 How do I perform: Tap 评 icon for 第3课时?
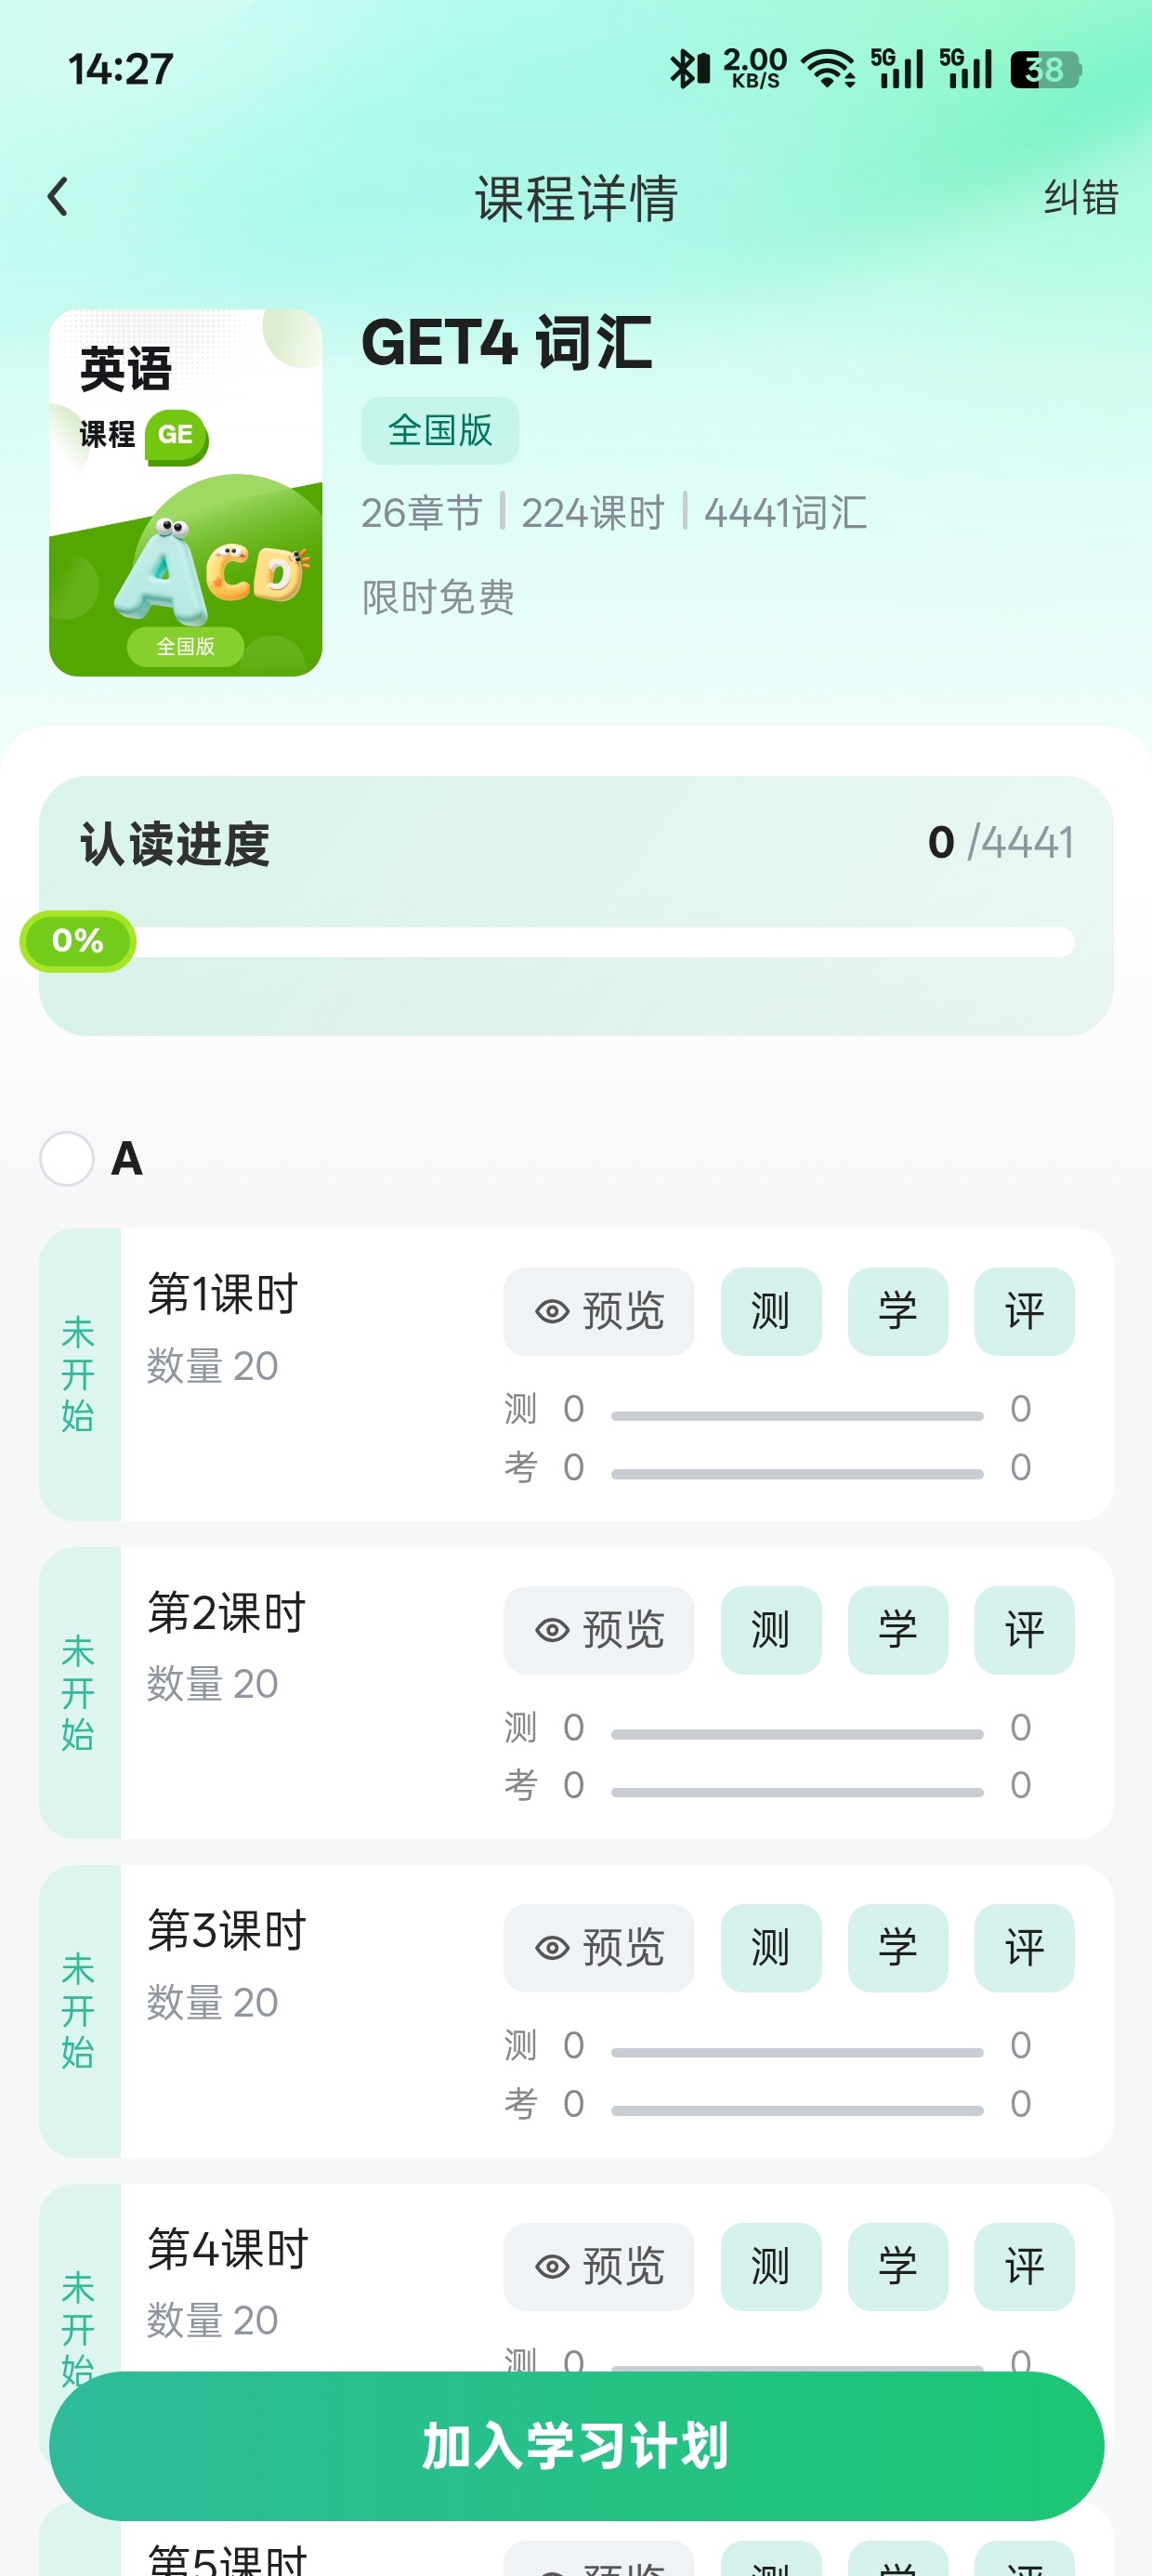point(1024,1947)
